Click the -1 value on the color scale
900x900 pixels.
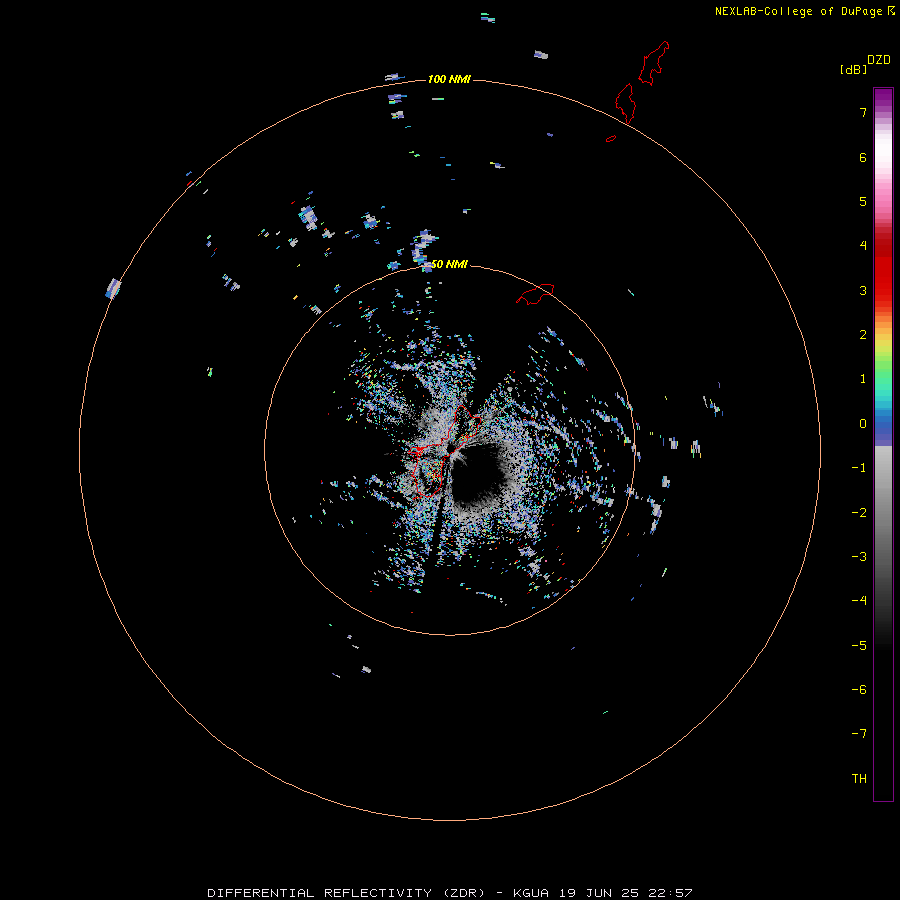pyautogui.click(x=859, y=468)
